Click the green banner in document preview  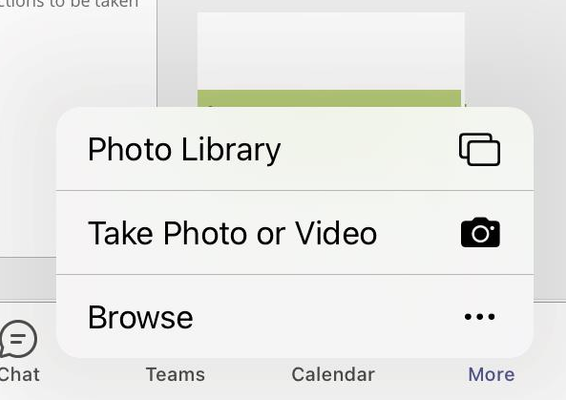tap(329, 98)
